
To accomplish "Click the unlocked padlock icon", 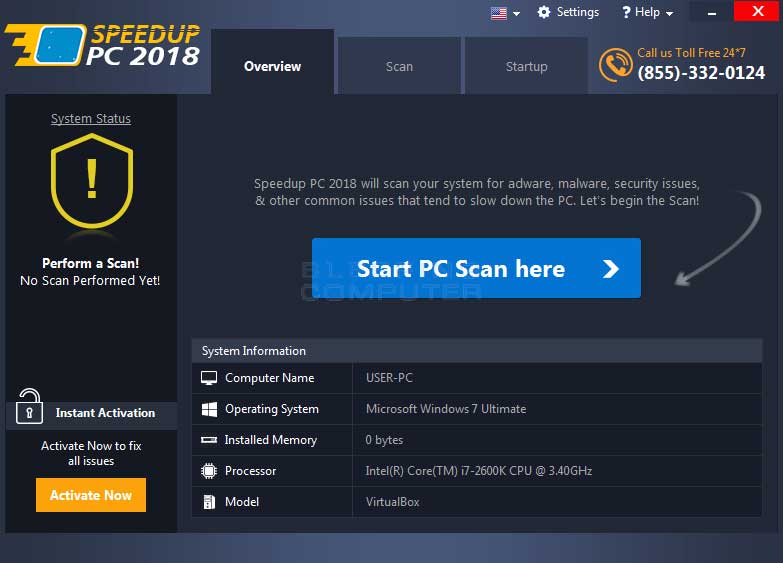I will coord(29,406).
